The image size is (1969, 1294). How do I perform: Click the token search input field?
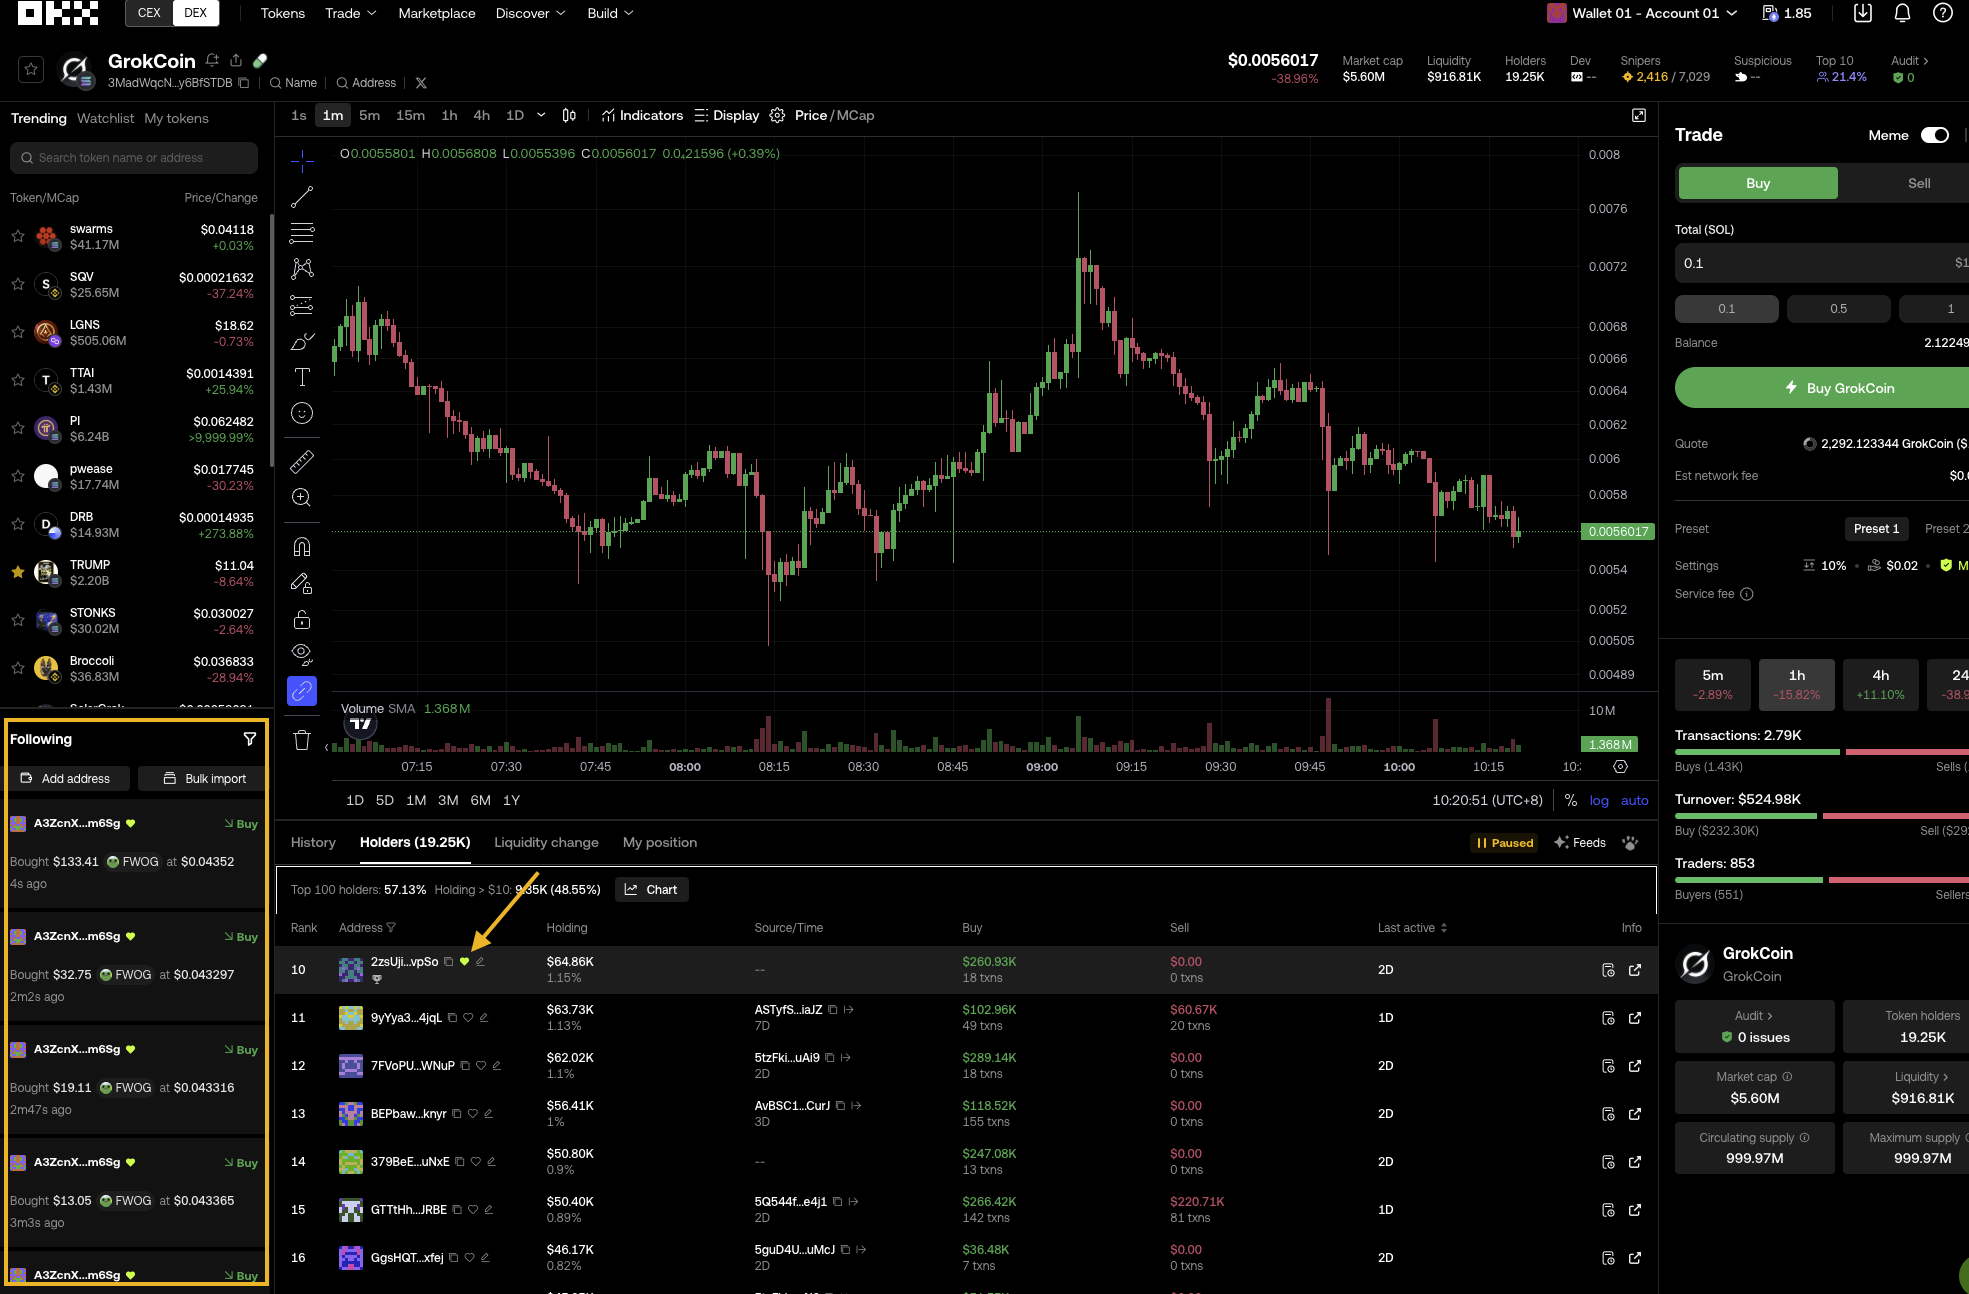134,158
